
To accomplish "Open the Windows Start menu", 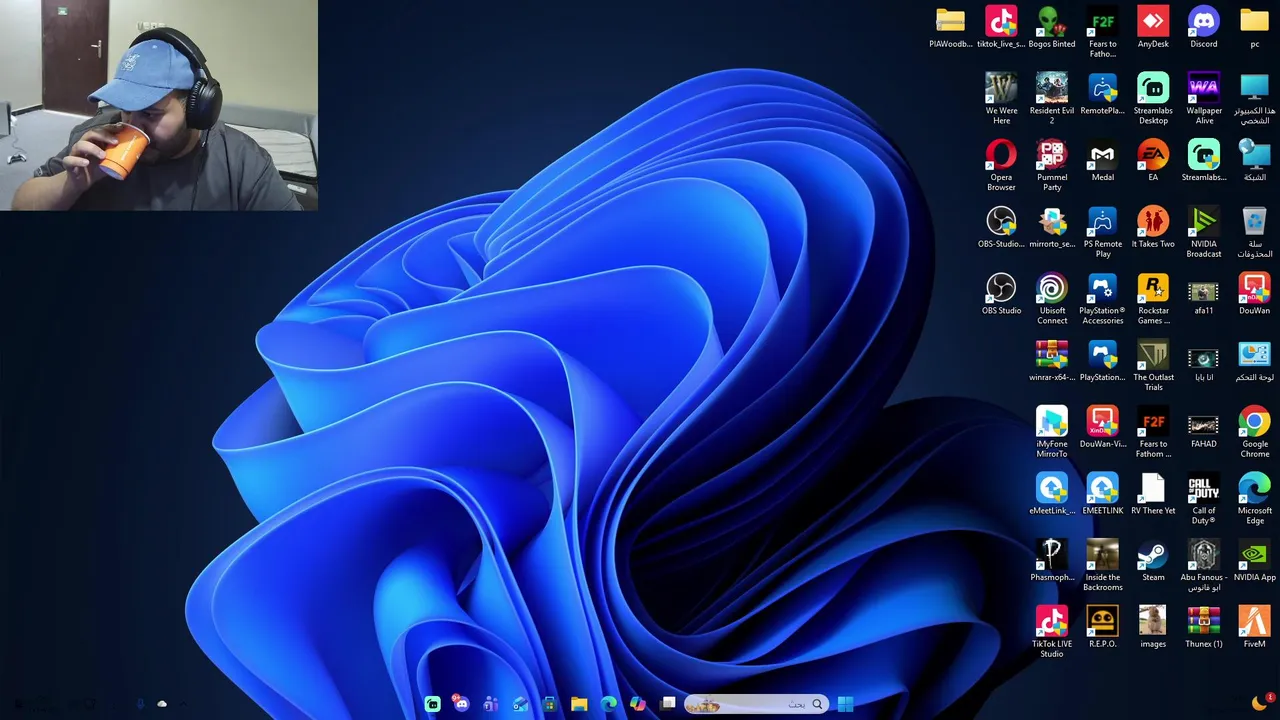I will pyautogui.click(x=845, y=704).
